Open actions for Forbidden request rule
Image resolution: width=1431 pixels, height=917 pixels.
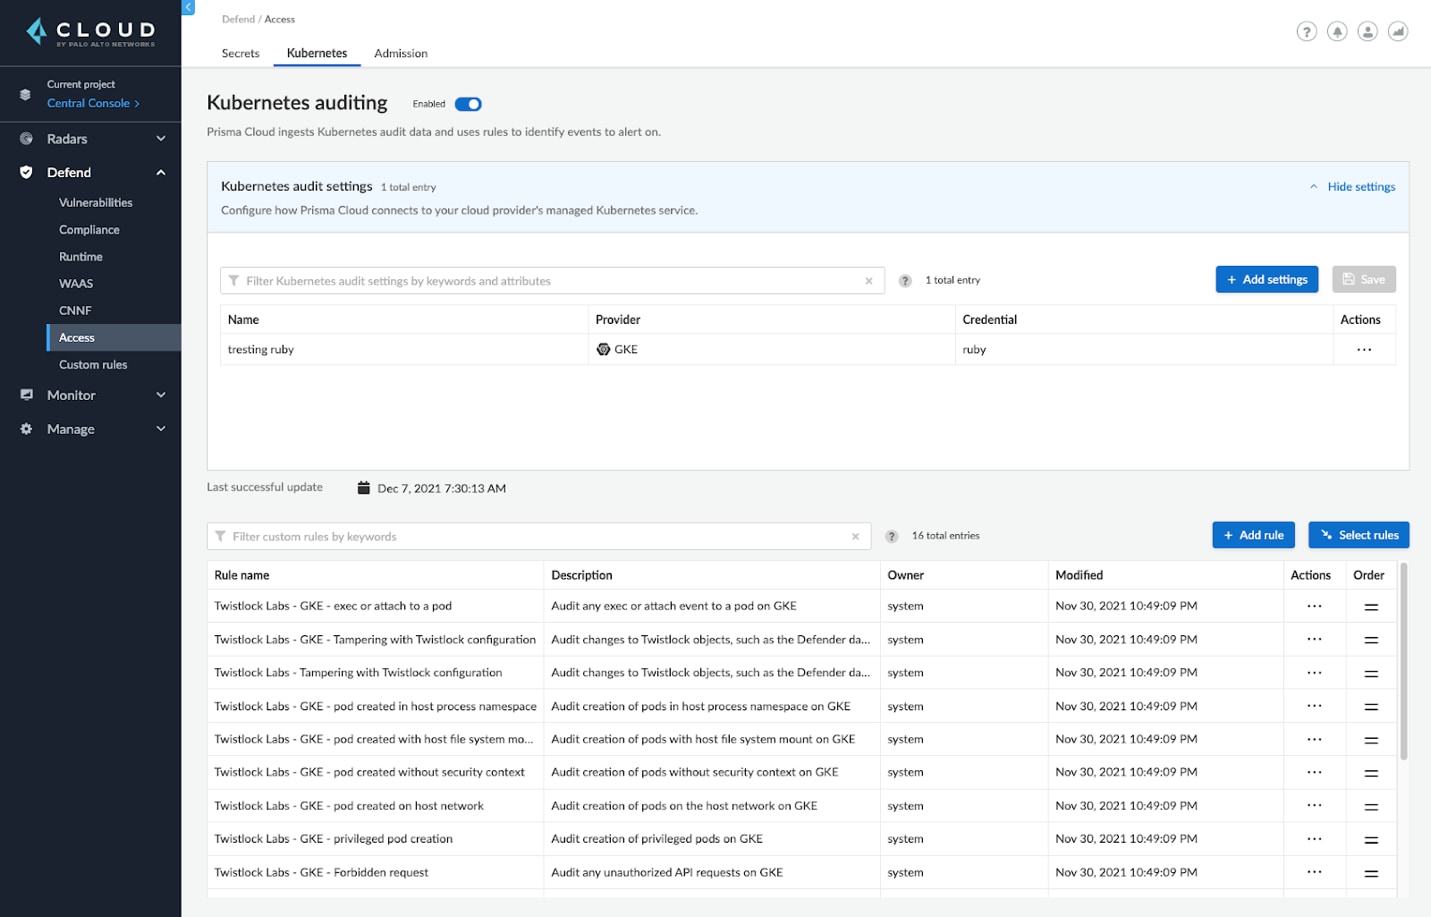[x=1314, y=872]
